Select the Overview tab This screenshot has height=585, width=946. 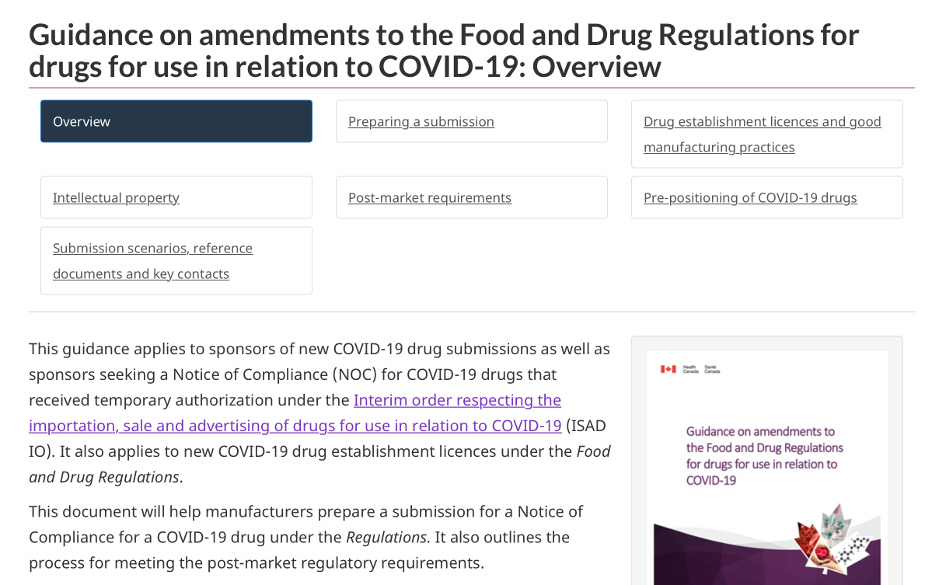click(x=176, y=121)
